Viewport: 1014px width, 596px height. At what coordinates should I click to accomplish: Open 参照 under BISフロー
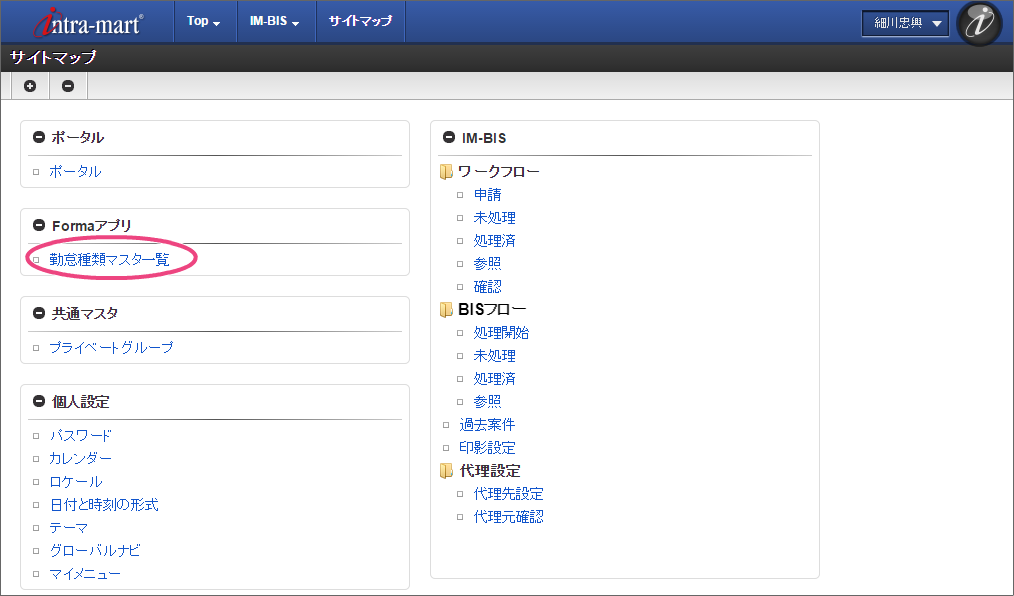(488, 401)
